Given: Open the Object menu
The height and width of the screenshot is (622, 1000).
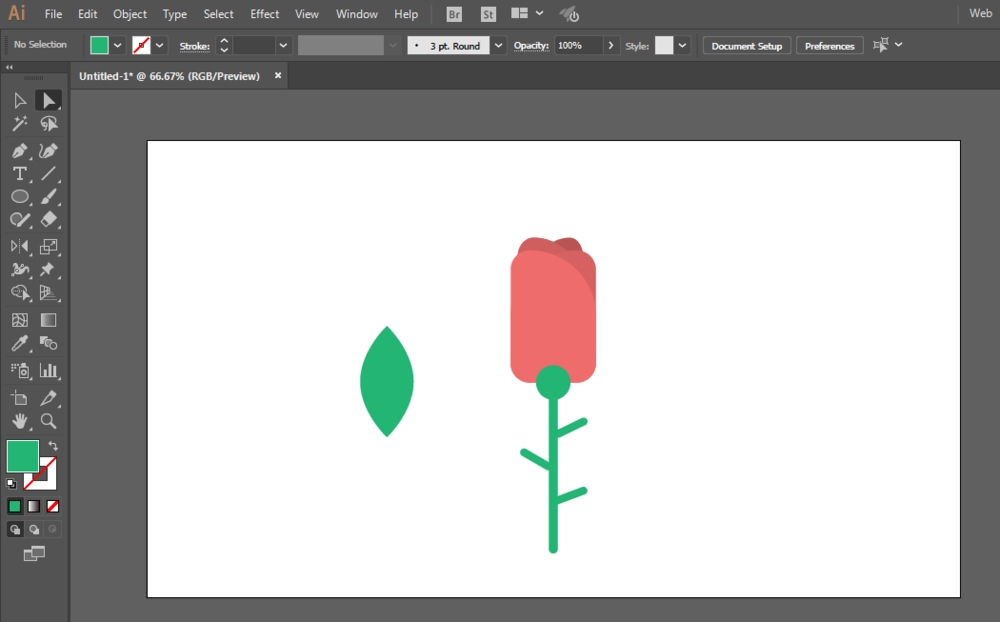Looking at the screenshot, I should pos(129,14).
